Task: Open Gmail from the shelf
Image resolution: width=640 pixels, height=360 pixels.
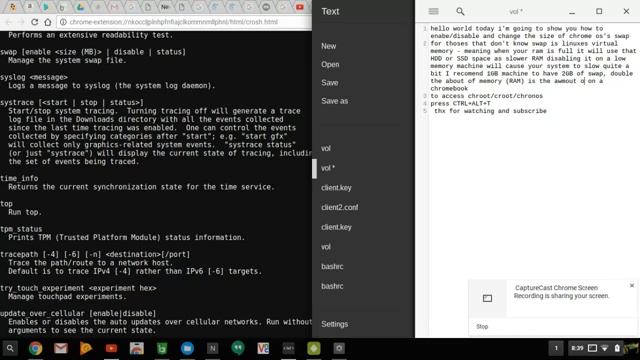Action: [61, 348]
